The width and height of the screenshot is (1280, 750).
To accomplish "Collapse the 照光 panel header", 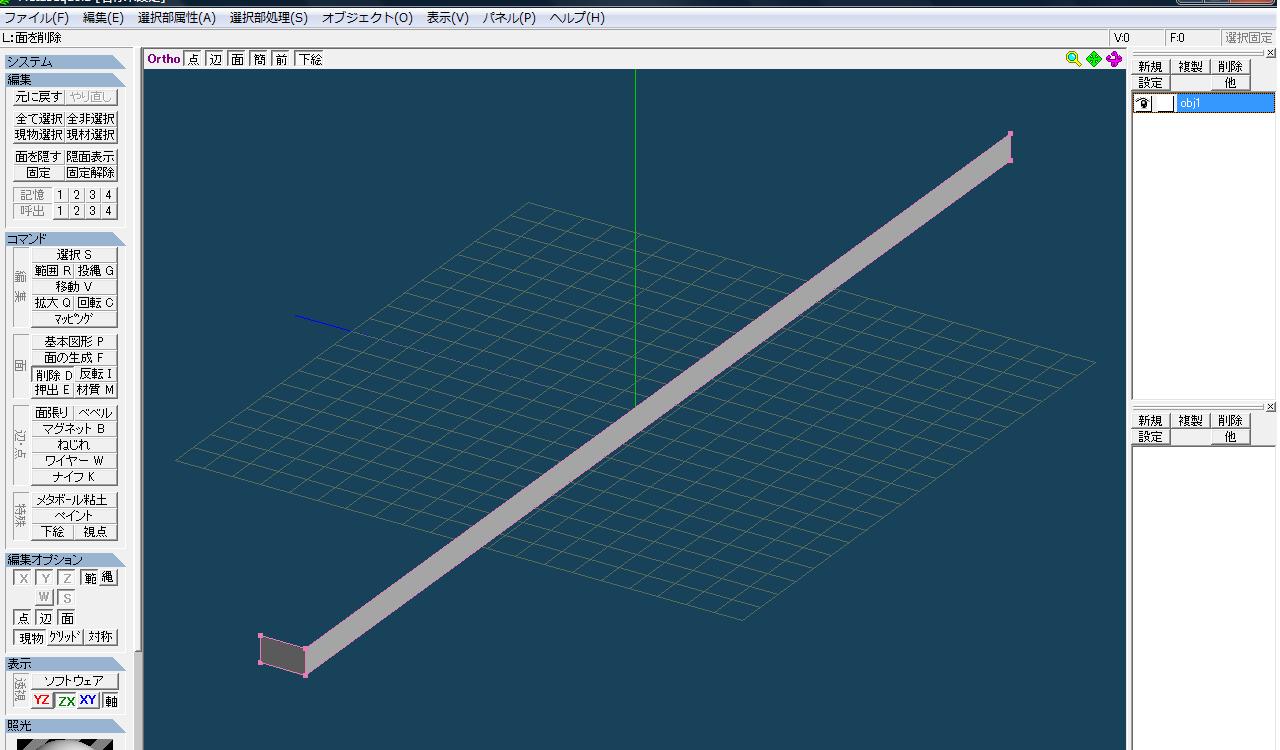I will point(65,726).
